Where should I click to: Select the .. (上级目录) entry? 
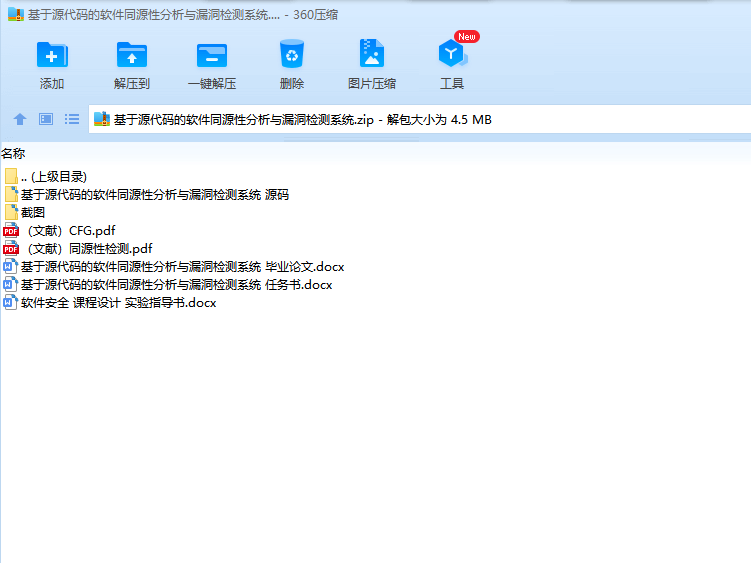click(54, 176)
